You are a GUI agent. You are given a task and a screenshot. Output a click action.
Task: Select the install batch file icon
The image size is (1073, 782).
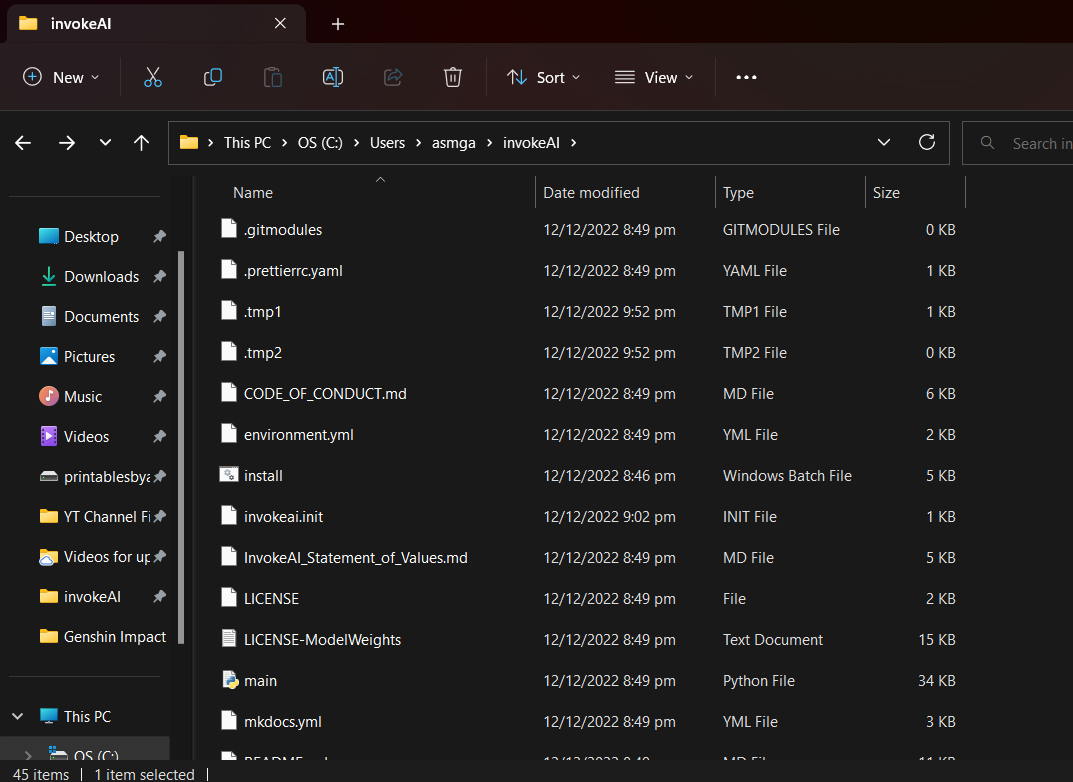pos(229,475)
